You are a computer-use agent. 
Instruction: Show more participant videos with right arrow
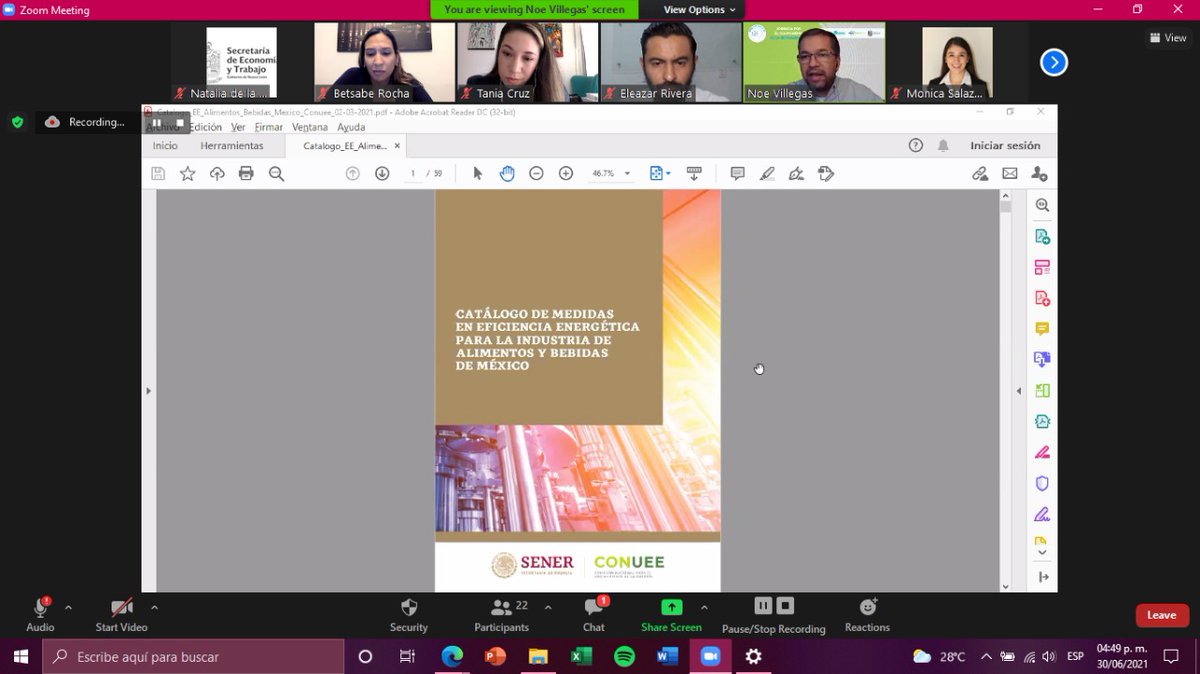point(1053,63)
